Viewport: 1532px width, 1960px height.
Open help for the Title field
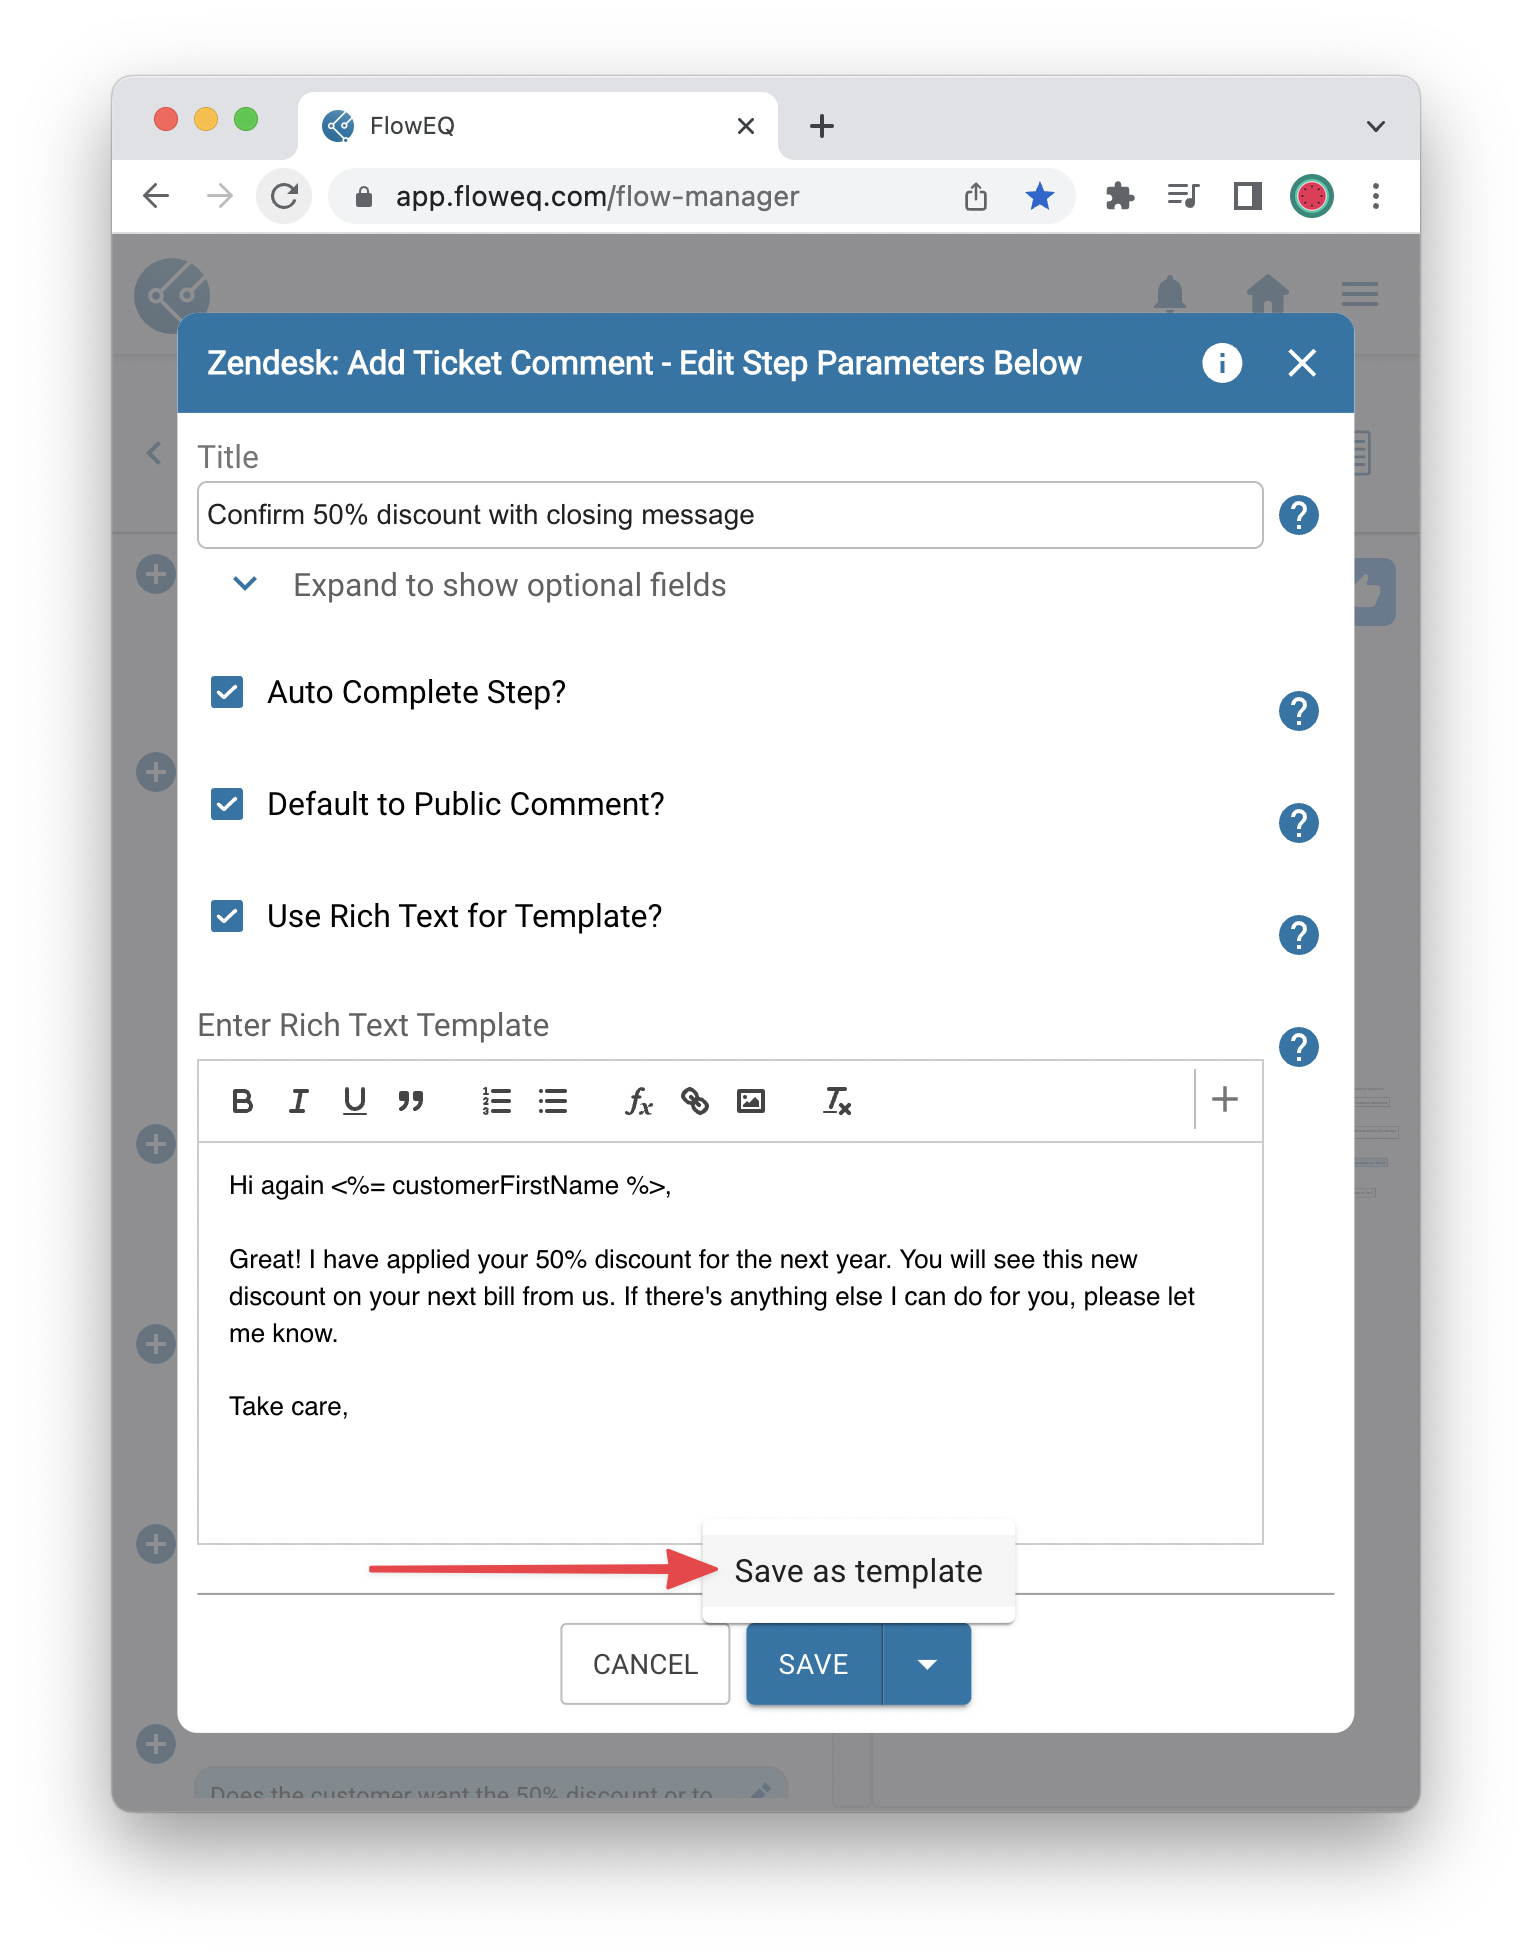point(1298,515)
